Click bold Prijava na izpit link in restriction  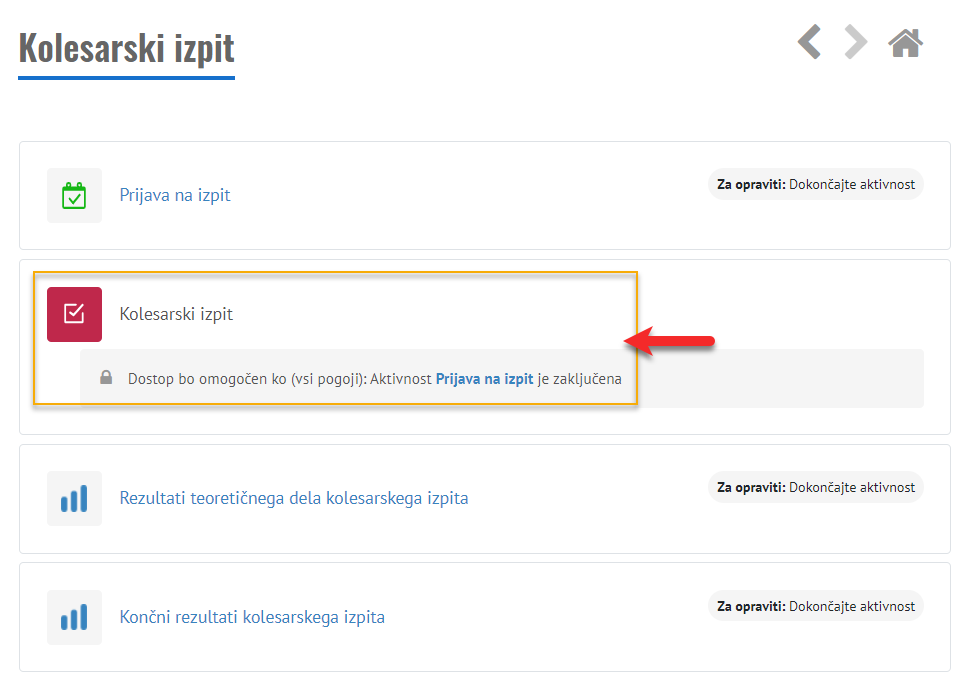(x=484, y=379)
